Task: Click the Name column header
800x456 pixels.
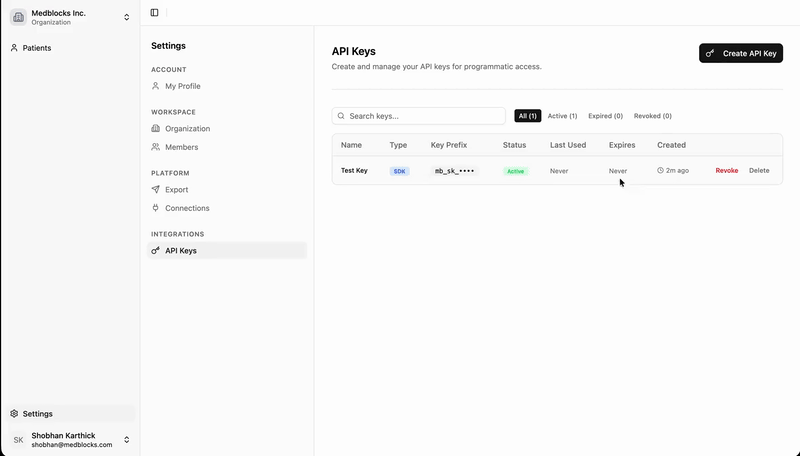Action: point(351,145)
